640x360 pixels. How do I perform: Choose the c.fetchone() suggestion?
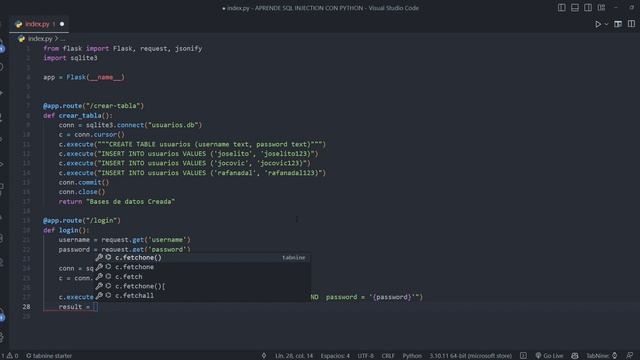click(203, 258)
